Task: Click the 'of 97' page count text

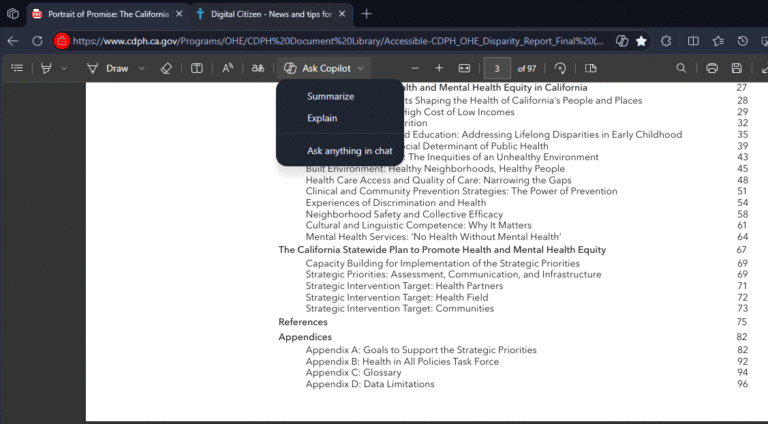Action: [527, 69]
